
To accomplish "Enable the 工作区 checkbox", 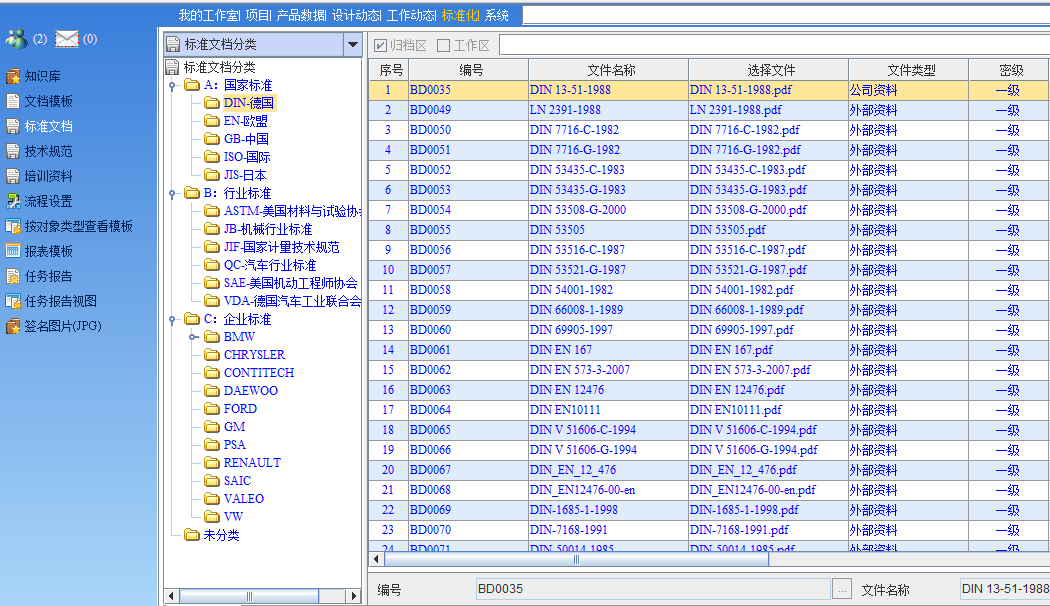I will [x=443, y=45].
